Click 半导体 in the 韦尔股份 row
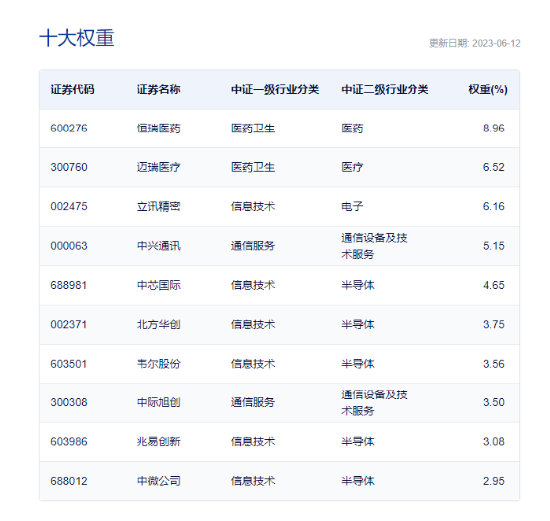The height and width of the screenshot is (521, 550). 358,364
